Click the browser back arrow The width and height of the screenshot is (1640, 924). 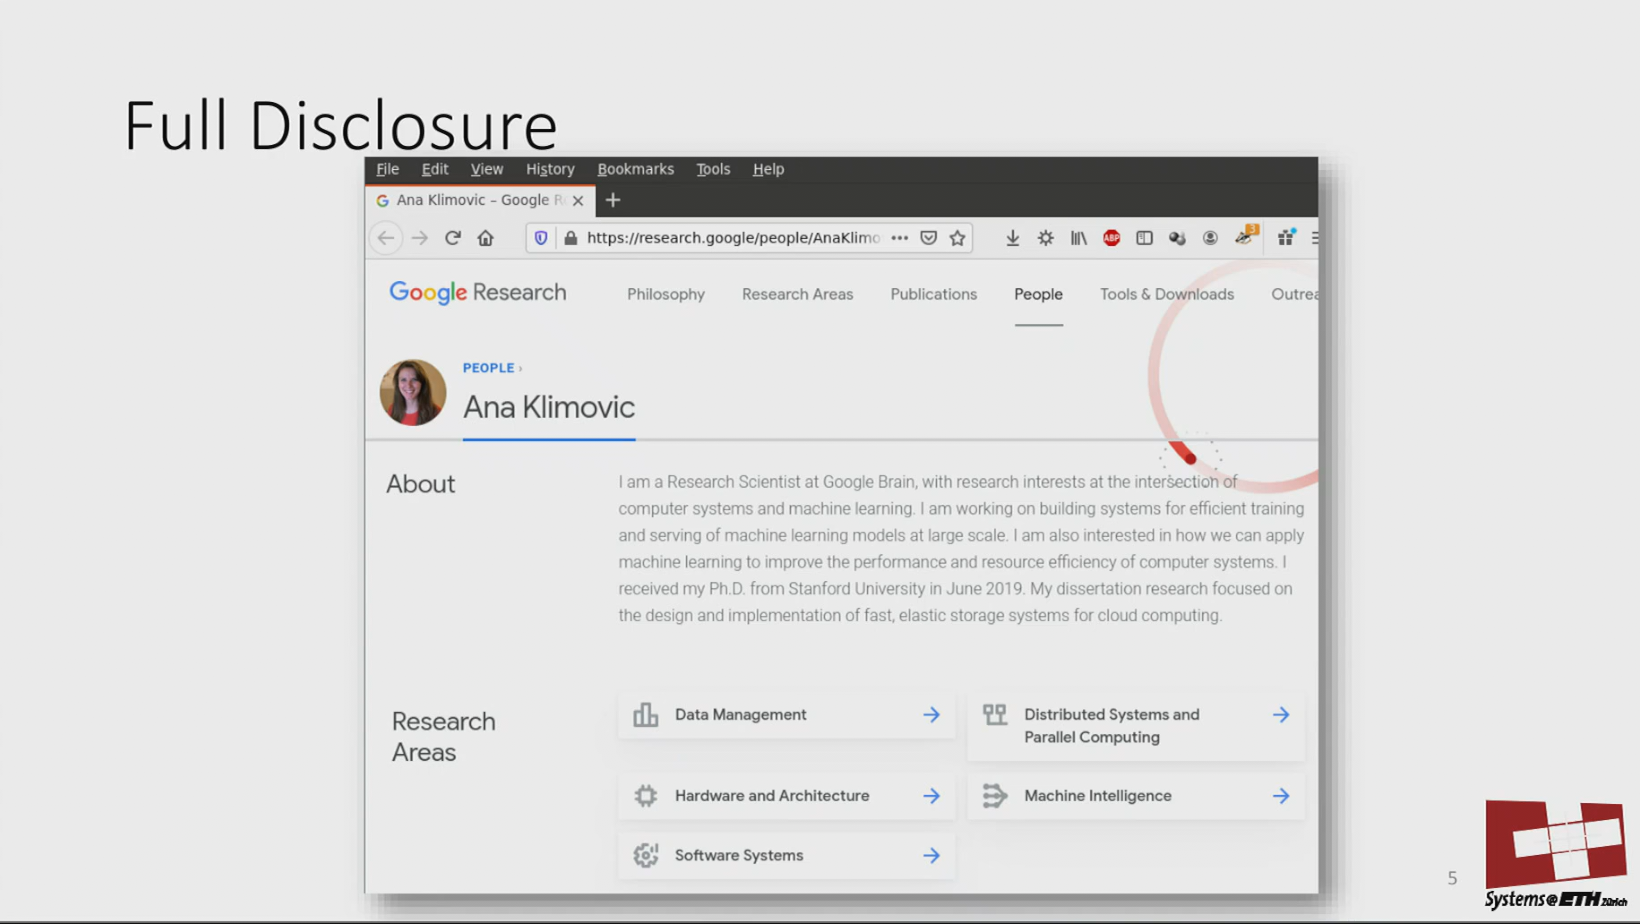tap(386, 238)
